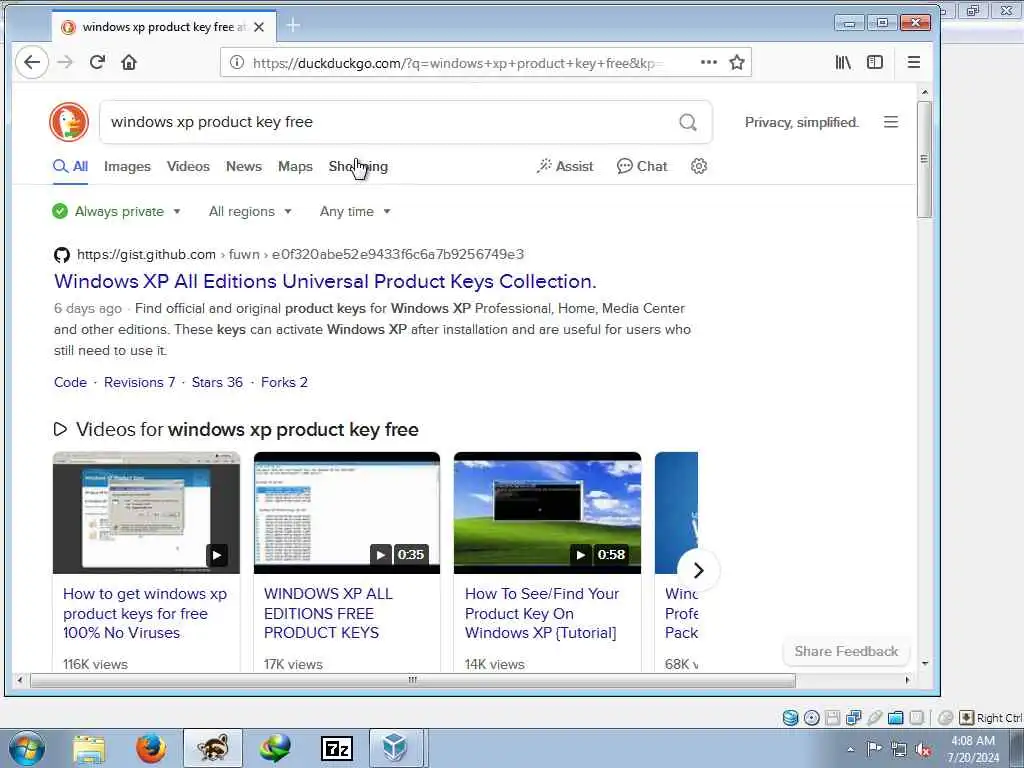The width and height of the screenshot is (1024, 768).
Task: Open the Revisions 7 sublink
Action: 140,382
